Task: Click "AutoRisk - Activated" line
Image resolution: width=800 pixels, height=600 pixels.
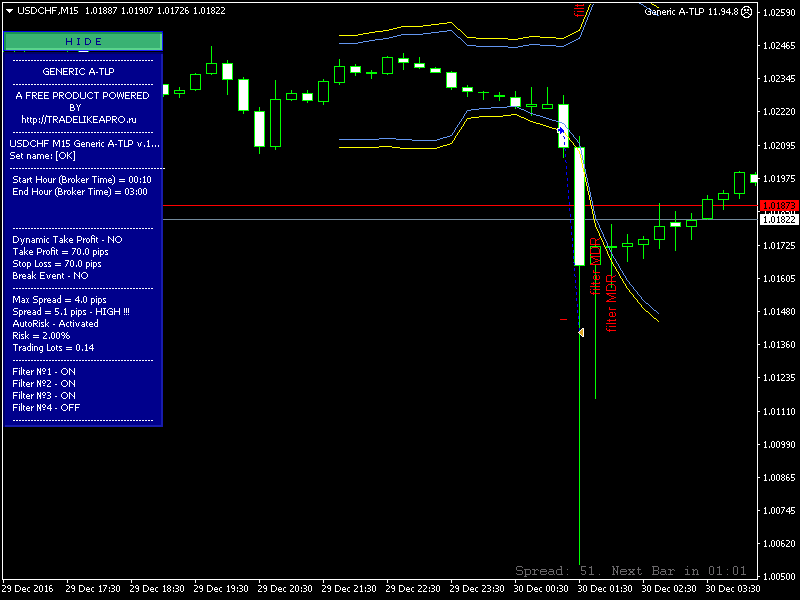Action: (x=55, y=323)
